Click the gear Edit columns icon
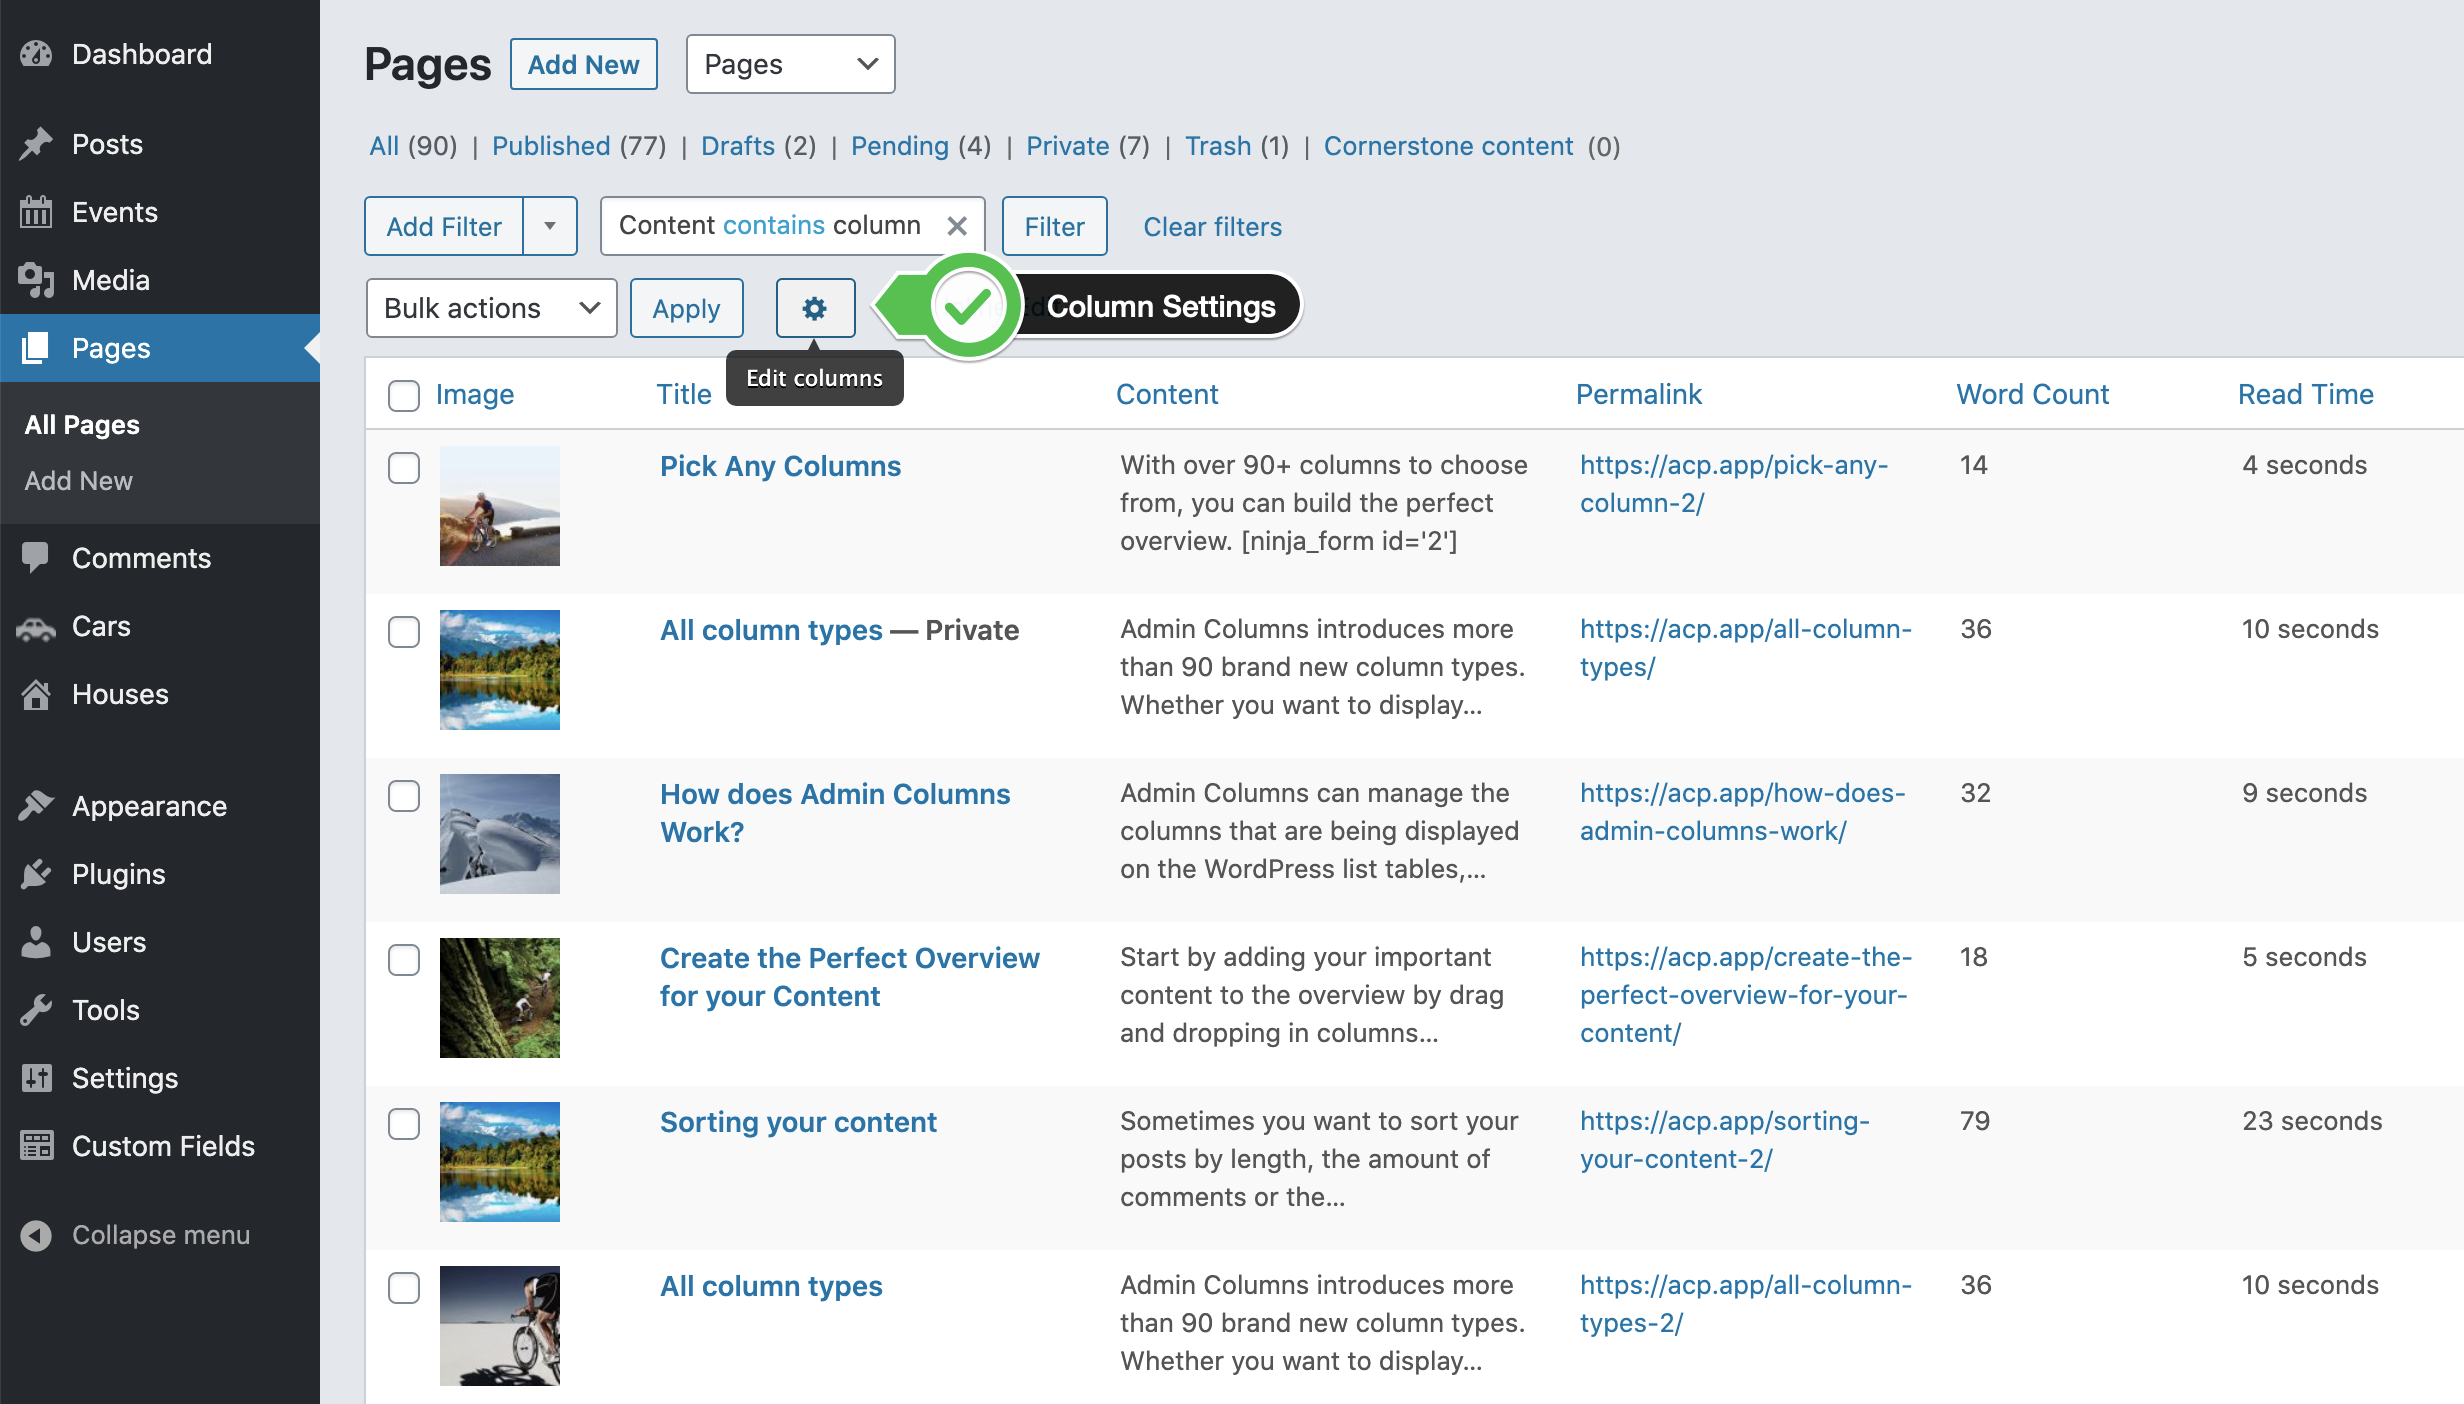Viewport: 2464px width, 1404px height. pos(815,308)
